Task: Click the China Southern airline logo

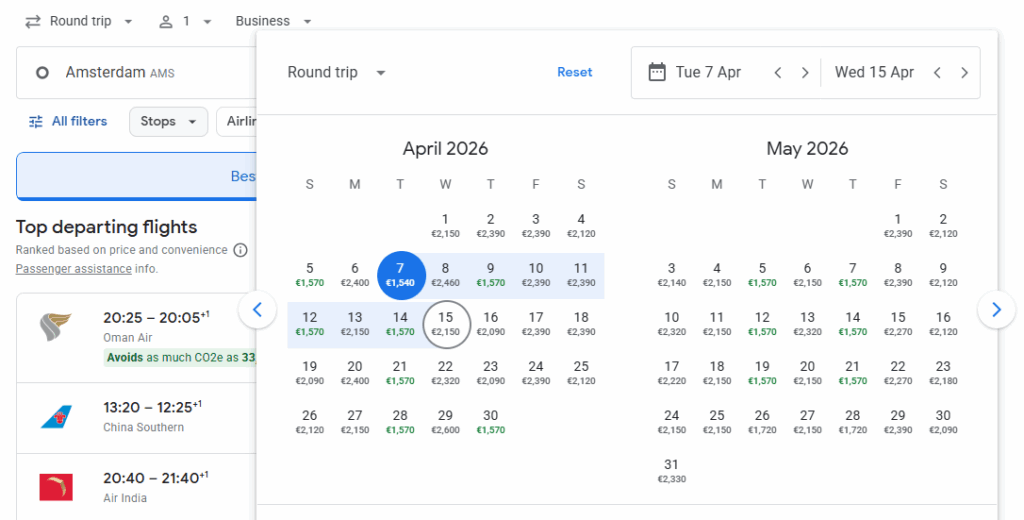Action: 56,417
